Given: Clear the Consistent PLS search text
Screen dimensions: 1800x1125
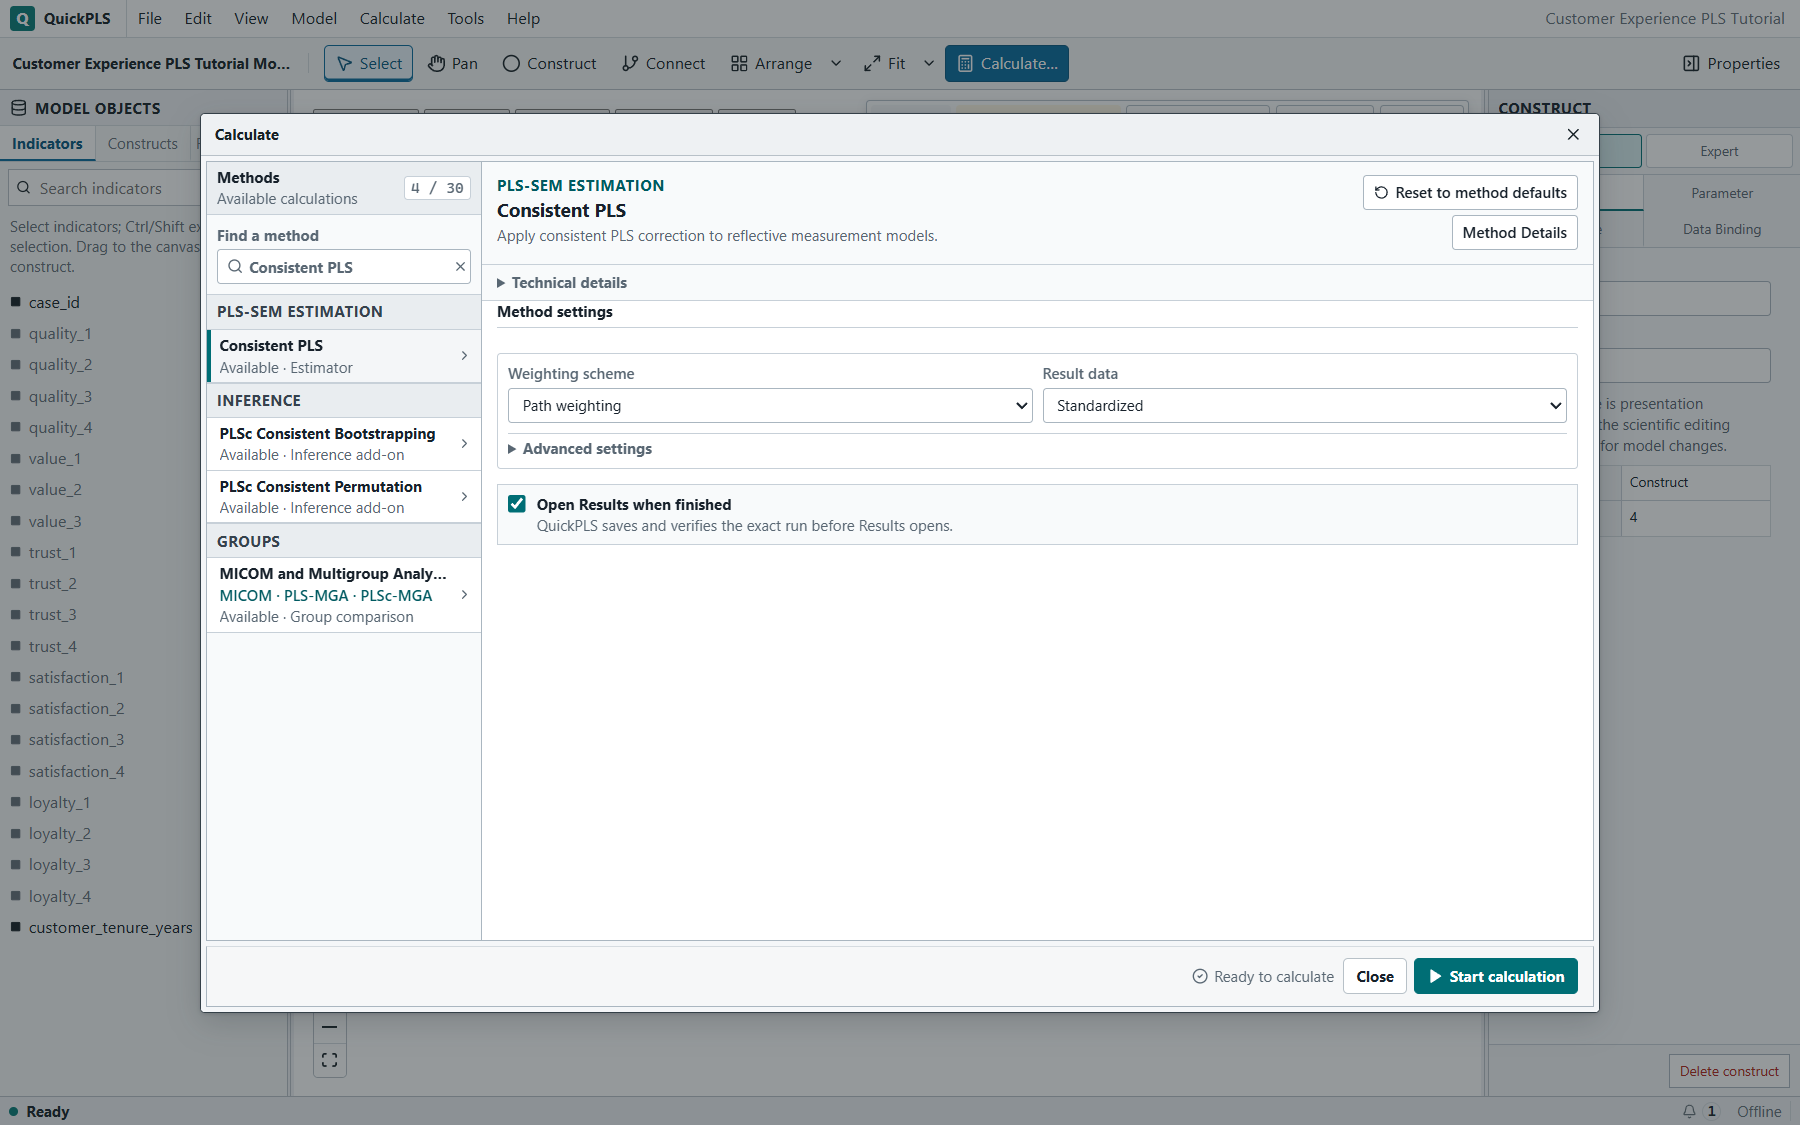Looking at the screenshot, I should click(x=460, y=267).
